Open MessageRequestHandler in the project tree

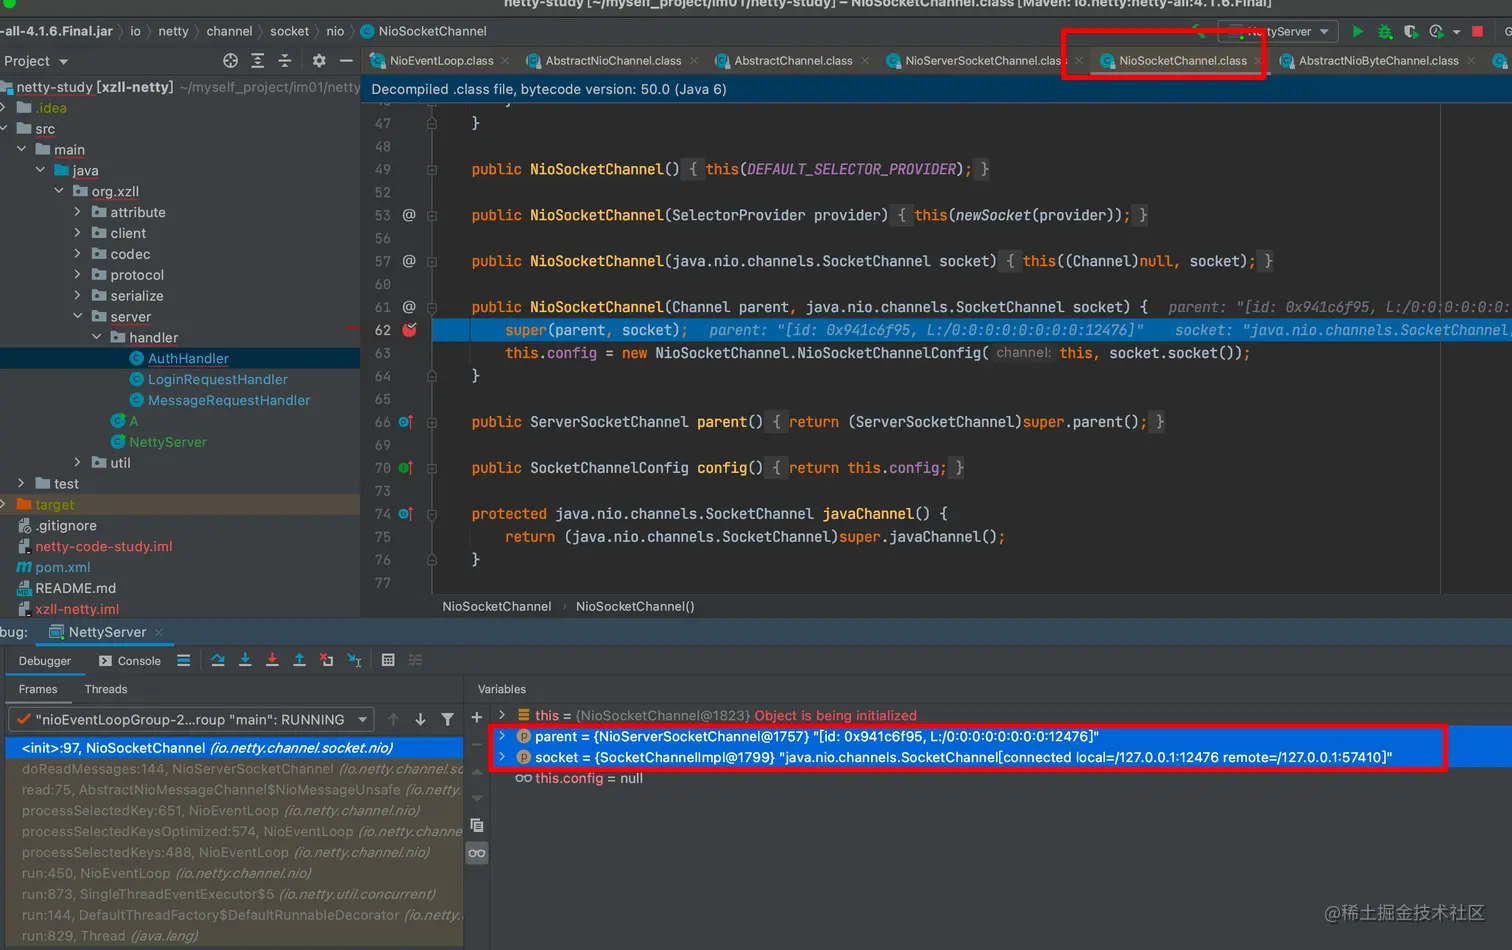click(x=229, y=400)
